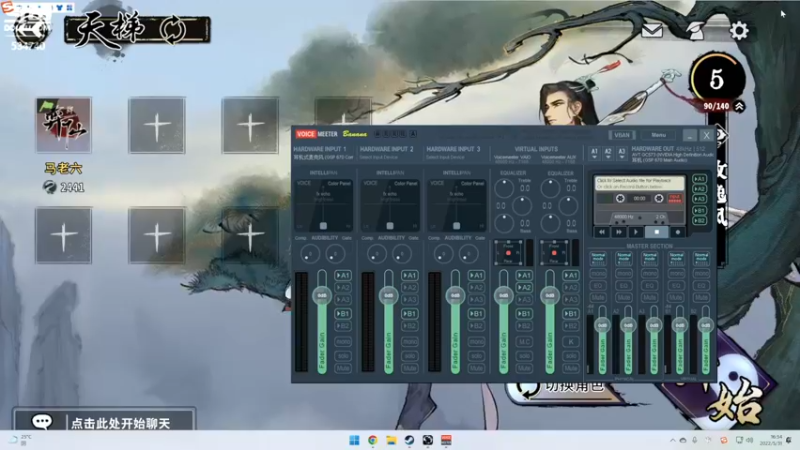Toggle B1 routing on Voicemeeter AUX input
Image resolution: width=800 pixels, height=450 pixels.
[570, 314]
